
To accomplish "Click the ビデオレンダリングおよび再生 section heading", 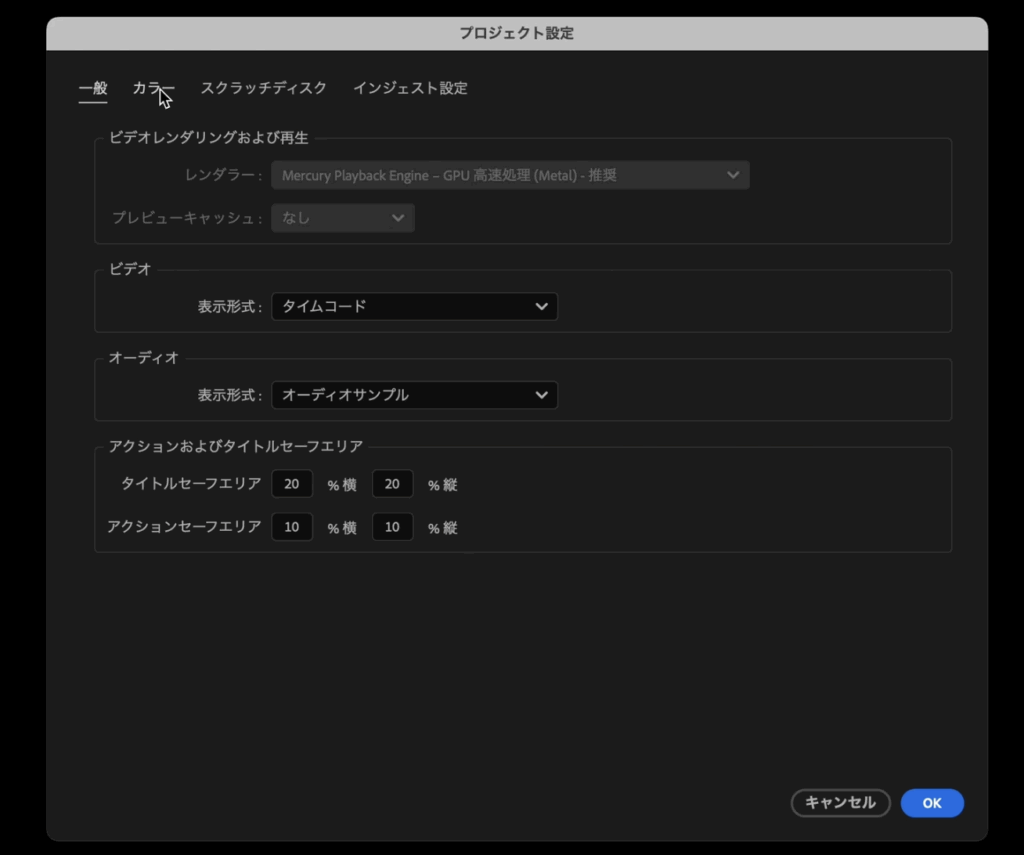I will [x=208, y=138].
